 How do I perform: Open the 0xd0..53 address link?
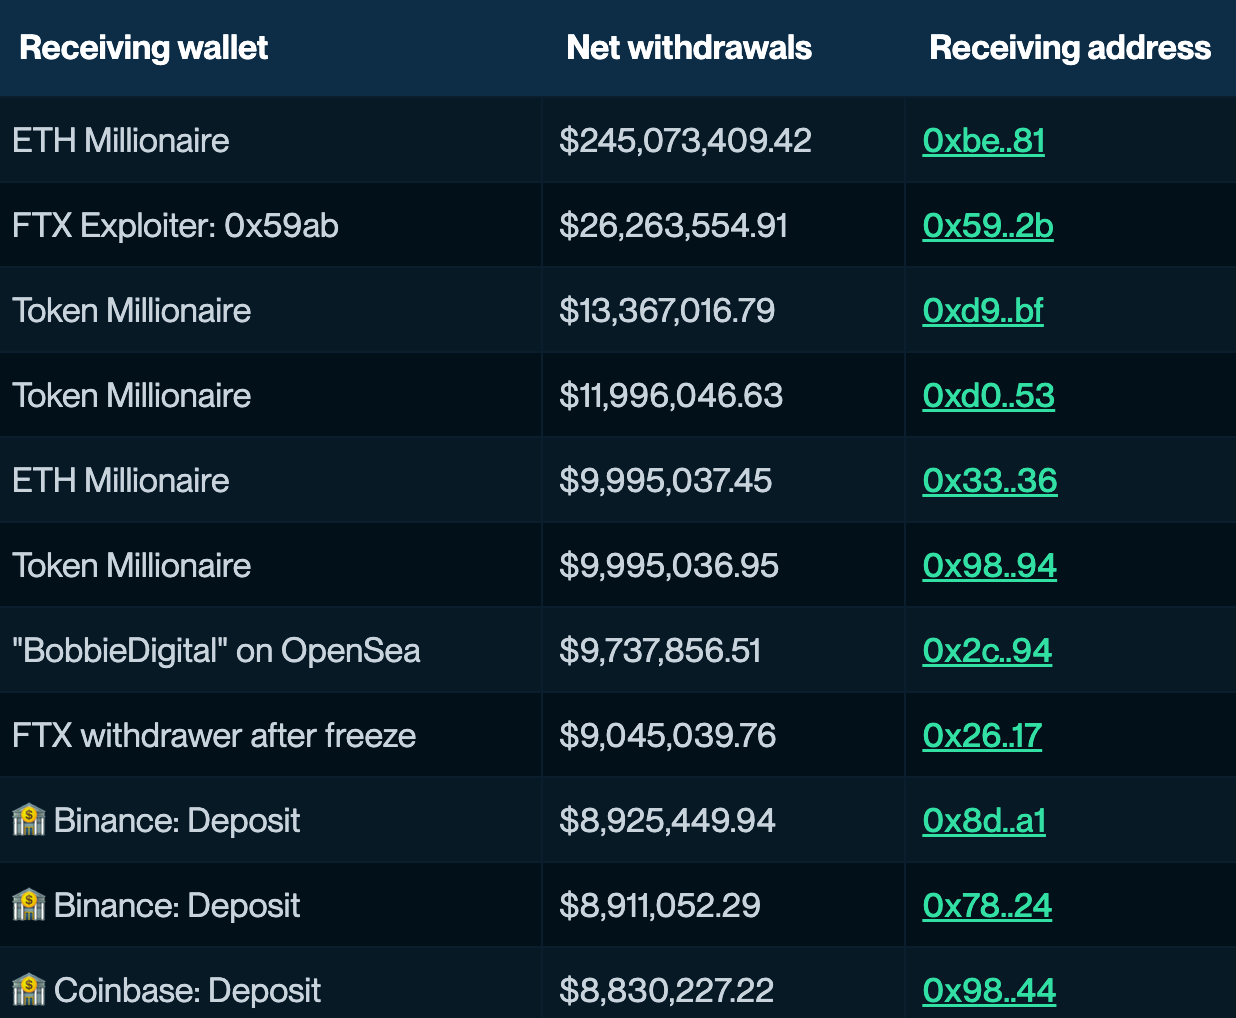pos(989,396)
